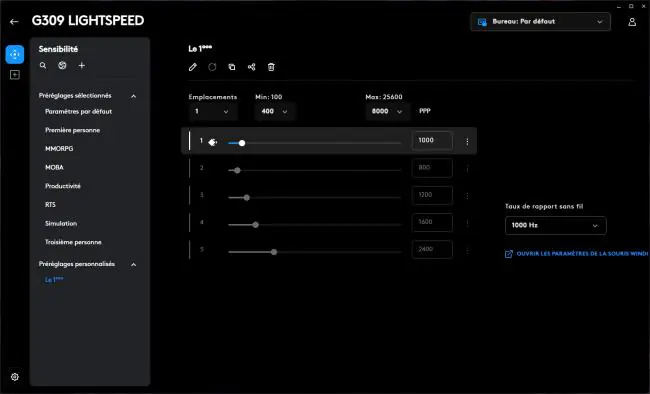Select the Paramètres par défaut preset

[x=78, y=112]
